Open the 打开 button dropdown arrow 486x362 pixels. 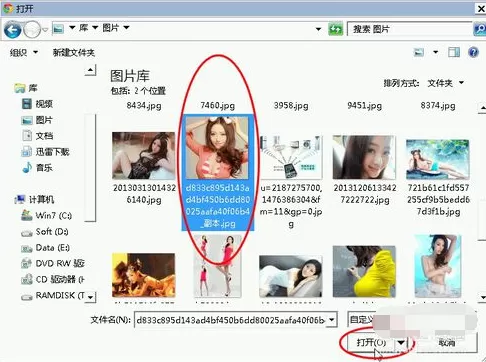401,342
